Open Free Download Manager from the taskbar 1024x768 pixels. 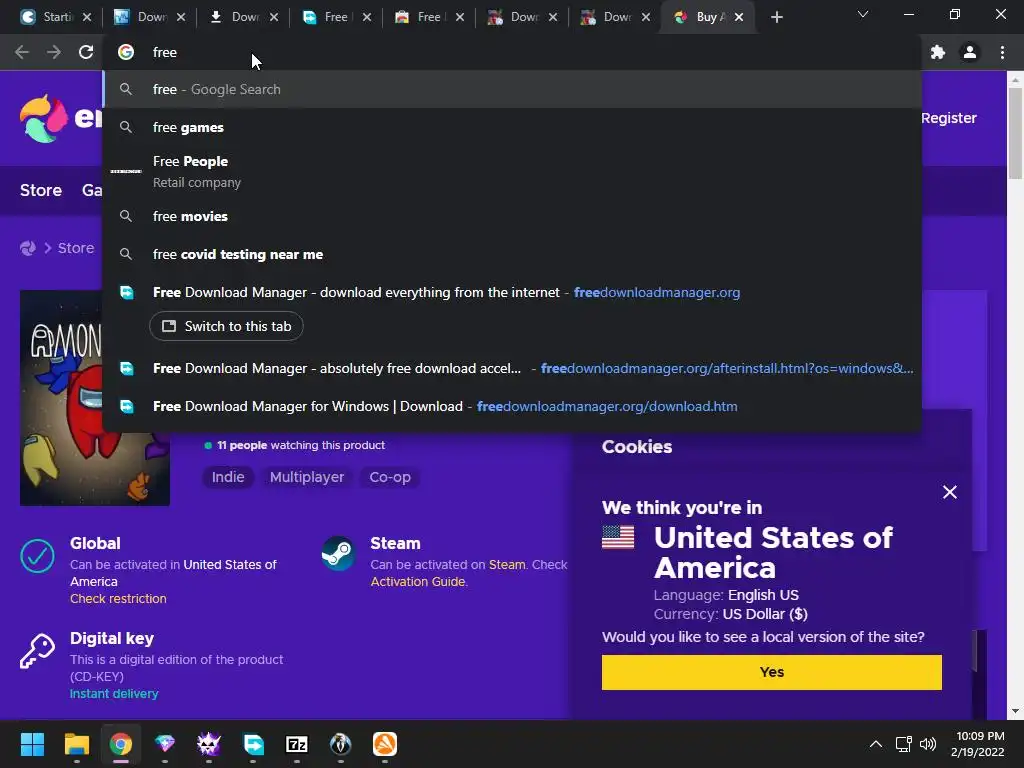coord(253,744)
